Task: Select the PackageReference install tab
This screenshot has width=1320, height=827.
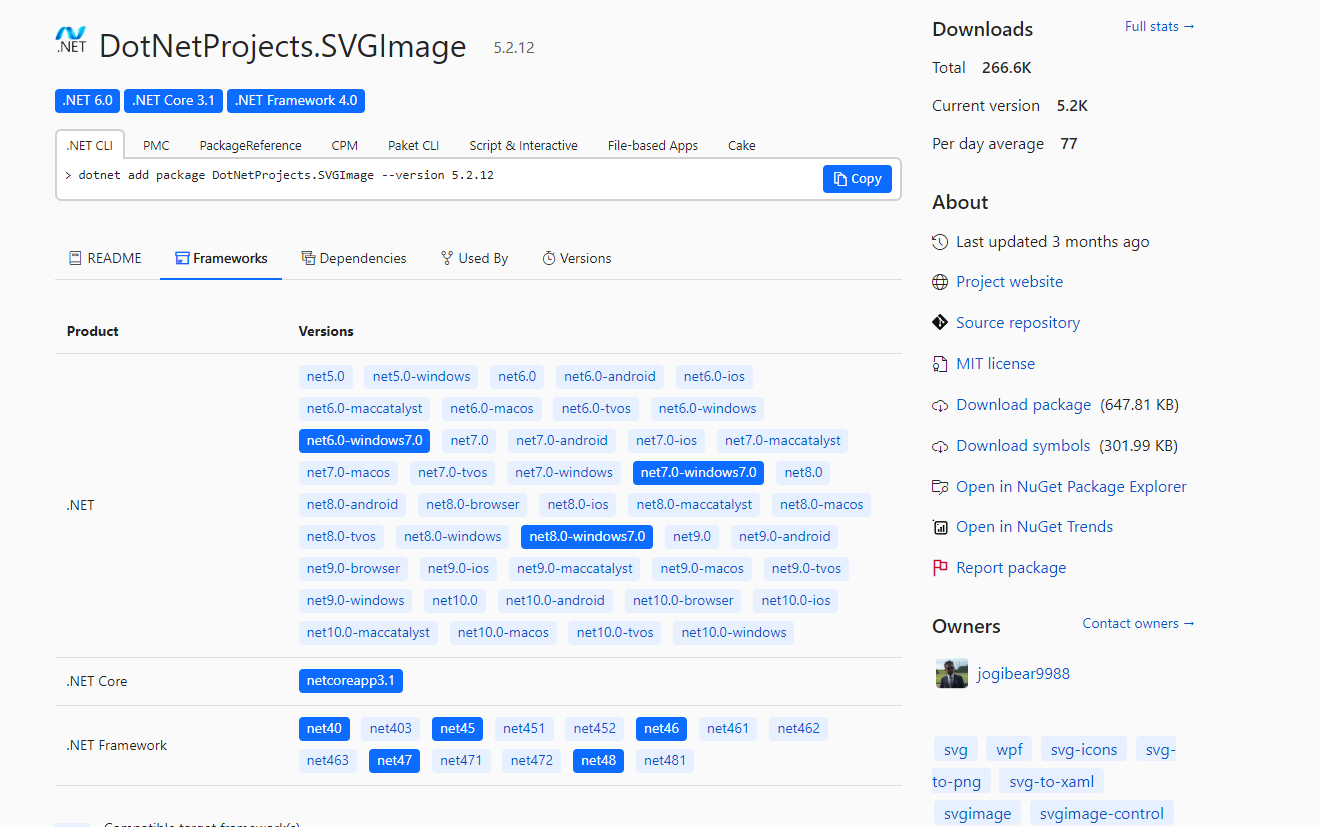Action: click(250, 145)
